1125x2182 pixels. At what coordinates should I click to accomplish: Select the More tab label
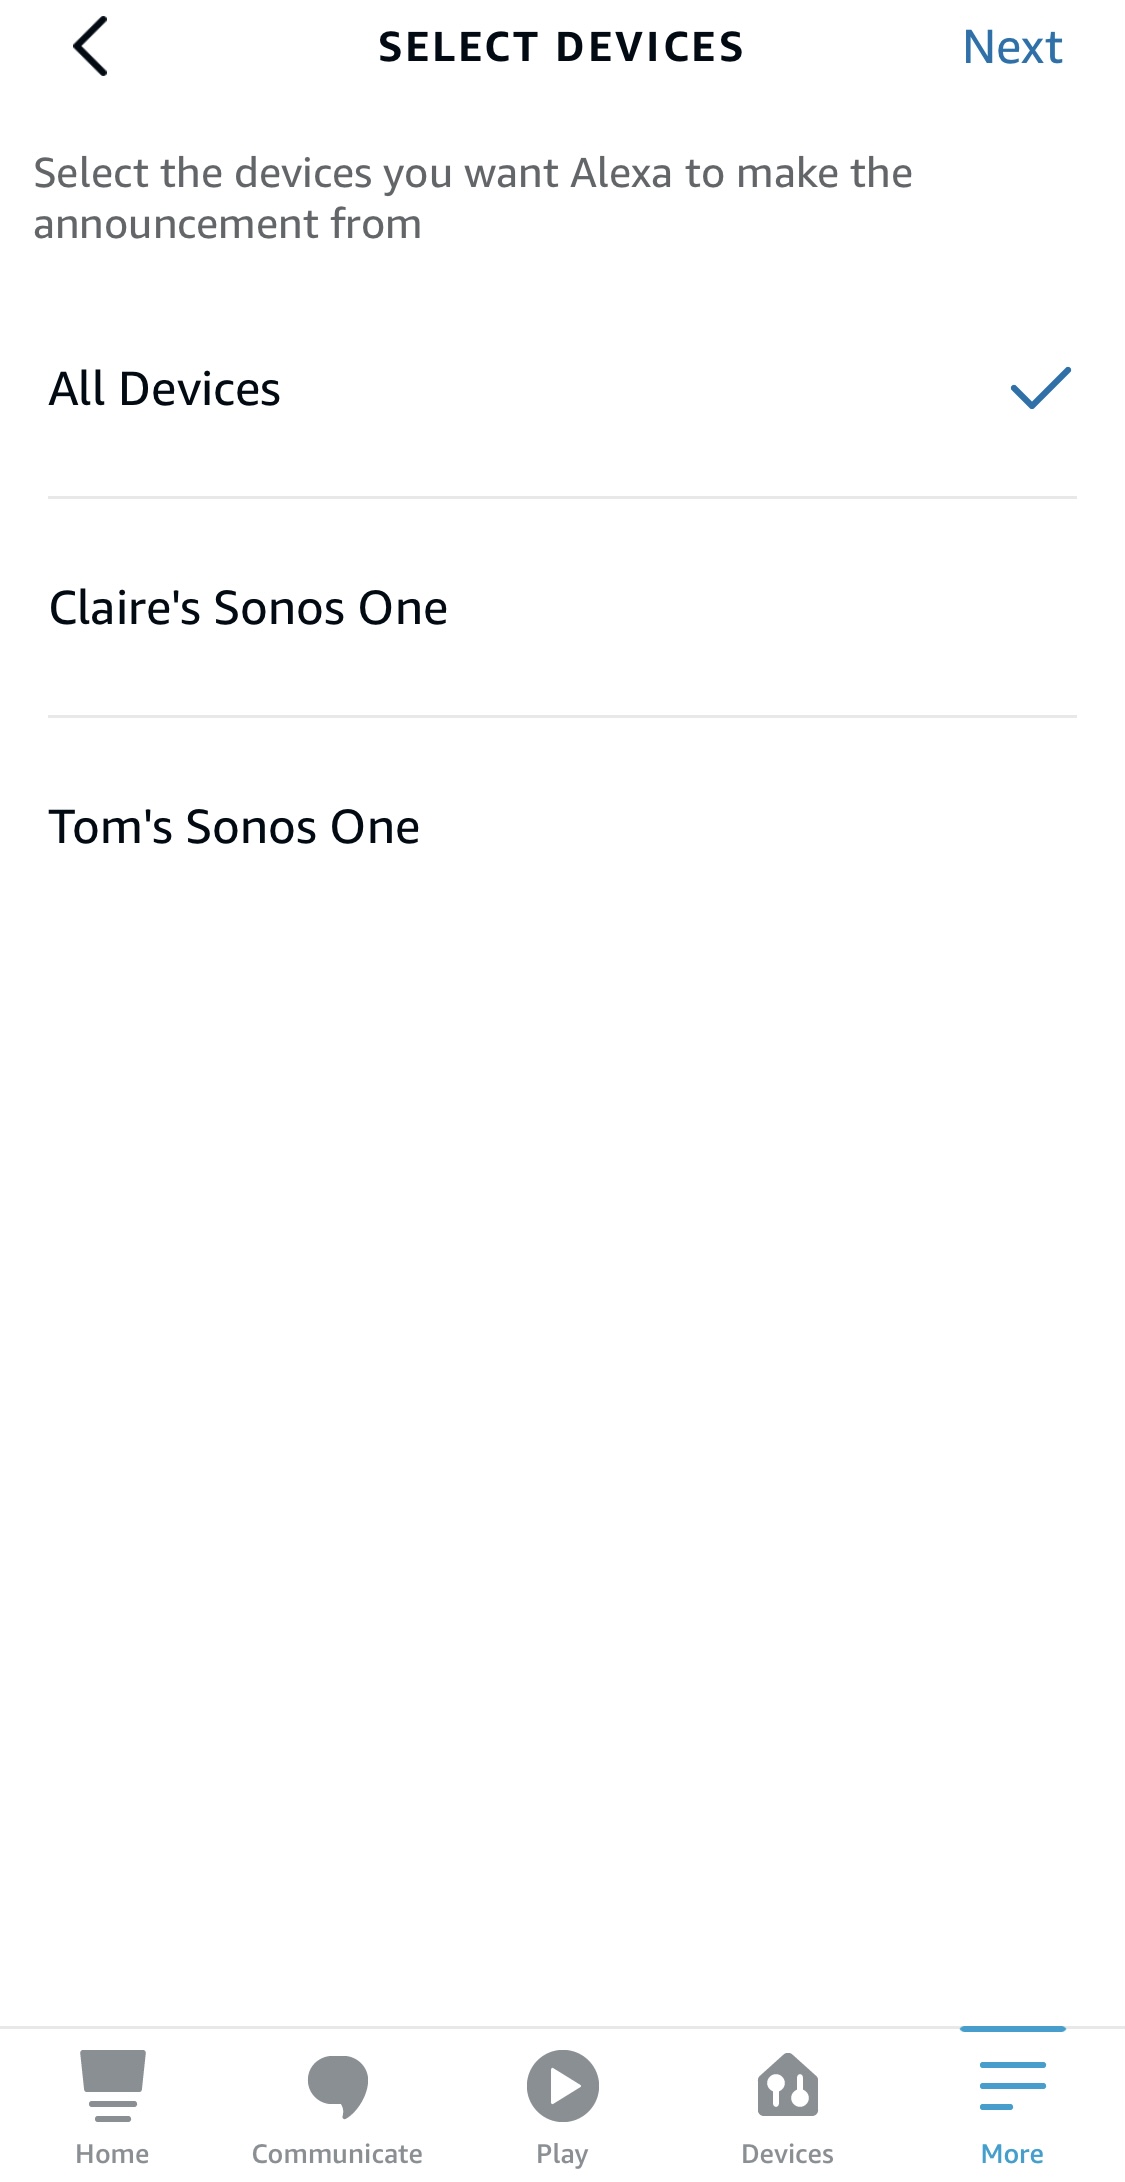(1012, 2154)
